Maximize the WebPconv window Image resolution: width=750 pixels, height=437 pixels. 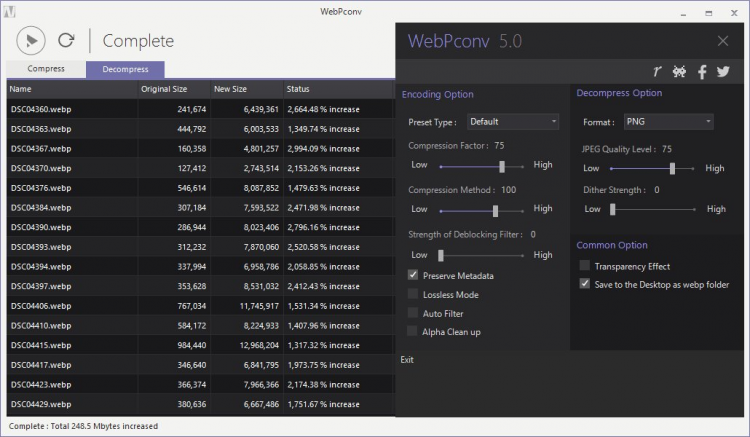708,13
